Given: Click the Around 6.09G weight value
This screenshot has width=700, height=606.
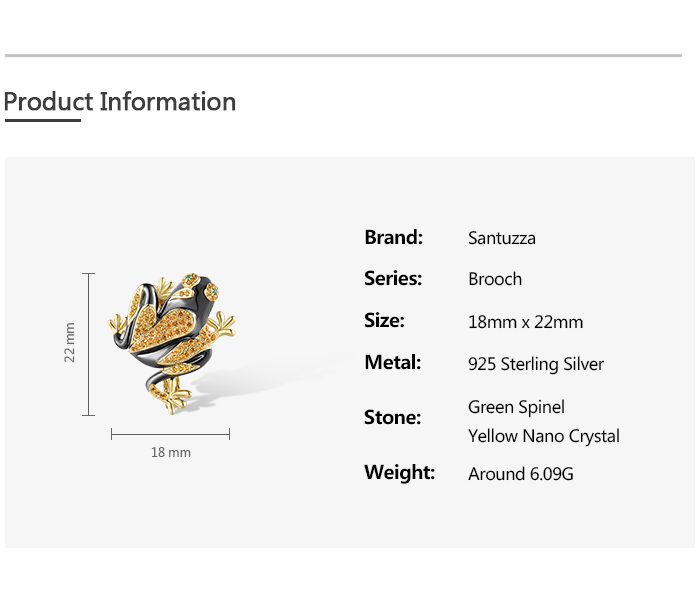Looking at the screenshot, I should coord(521,474).
